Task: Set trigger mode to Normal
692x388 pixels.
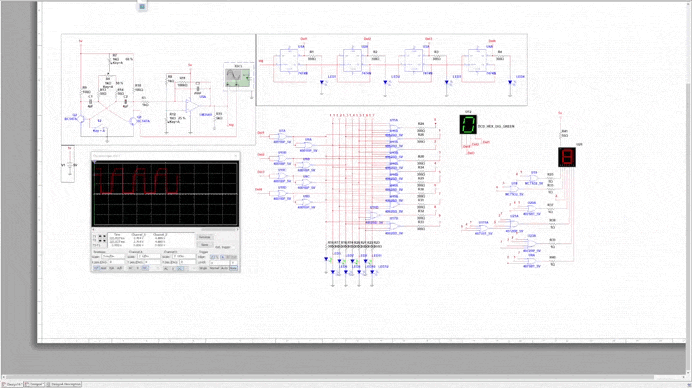Action: coord(214,268)
